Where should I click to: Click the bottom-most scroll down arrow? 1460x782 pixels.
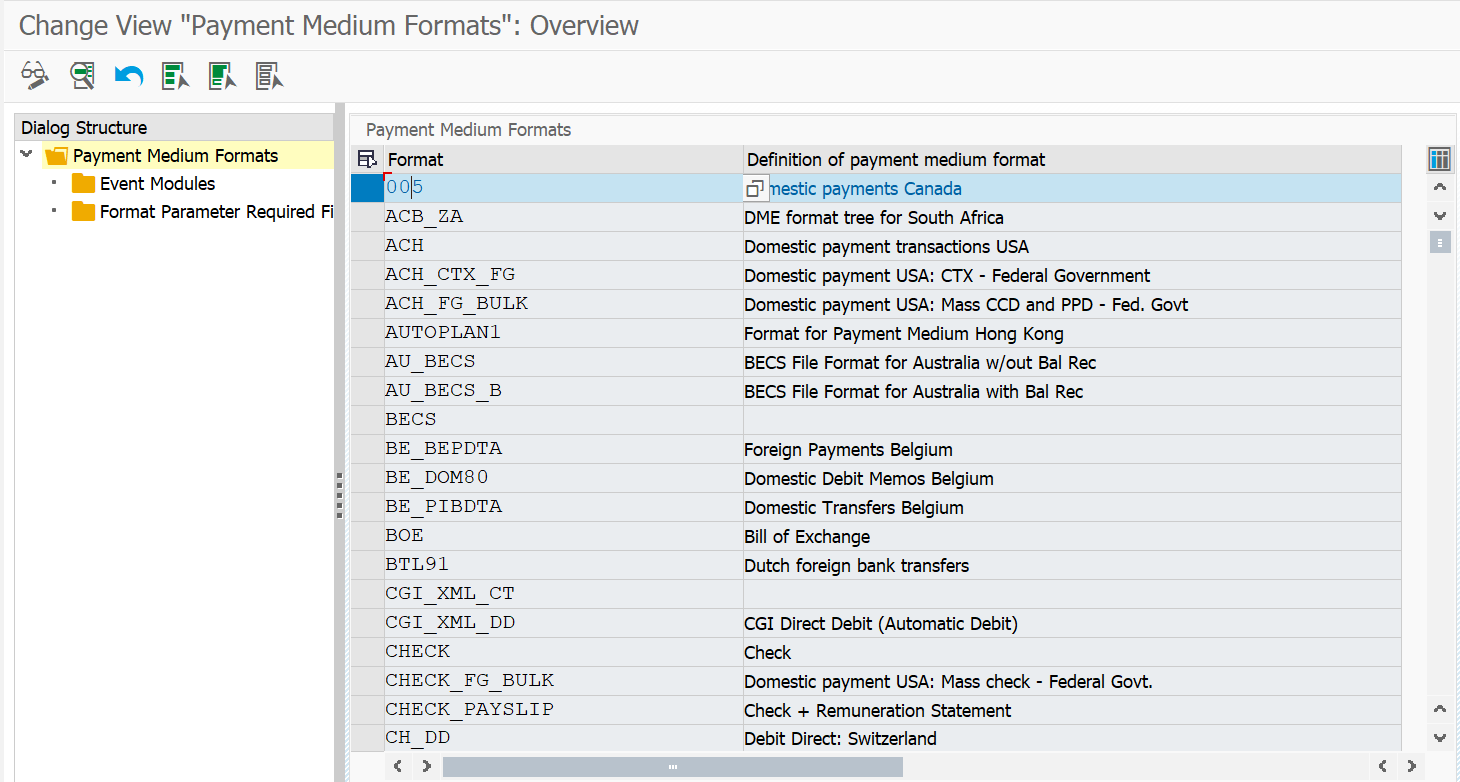pos(1439,738)
